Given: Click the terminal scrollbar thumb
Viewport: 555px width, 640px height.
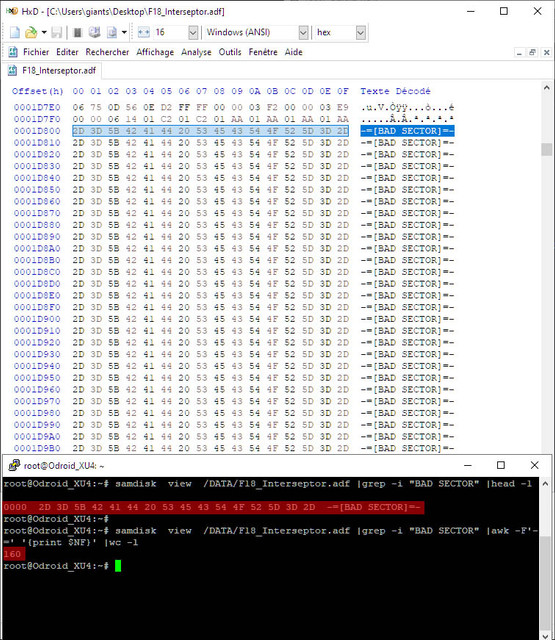Looking at the screenshot, I should 545,583.
